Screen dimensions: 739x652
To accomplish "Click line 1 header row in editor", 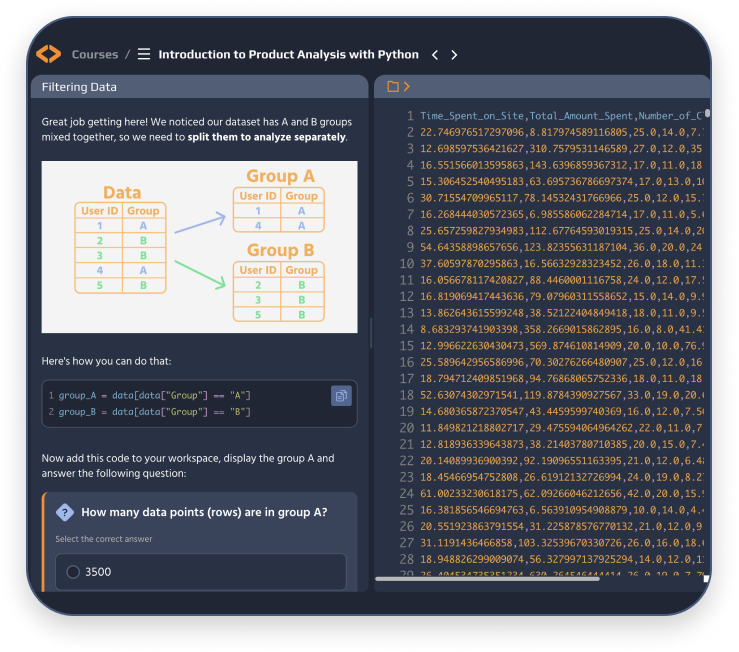I will [x=560, y=116].
